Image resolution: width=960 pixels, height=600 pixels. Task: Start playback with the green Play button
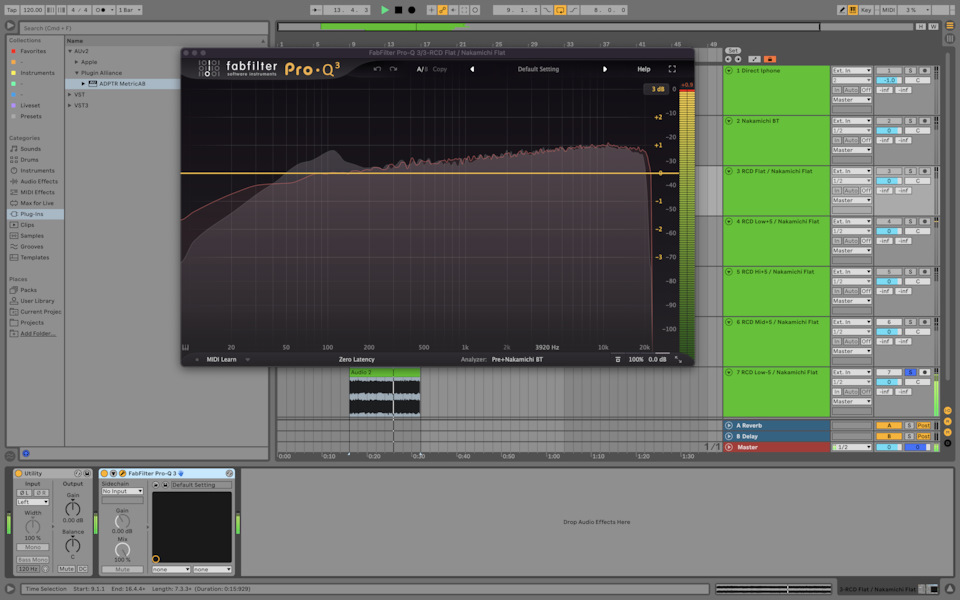click(384, 10)
